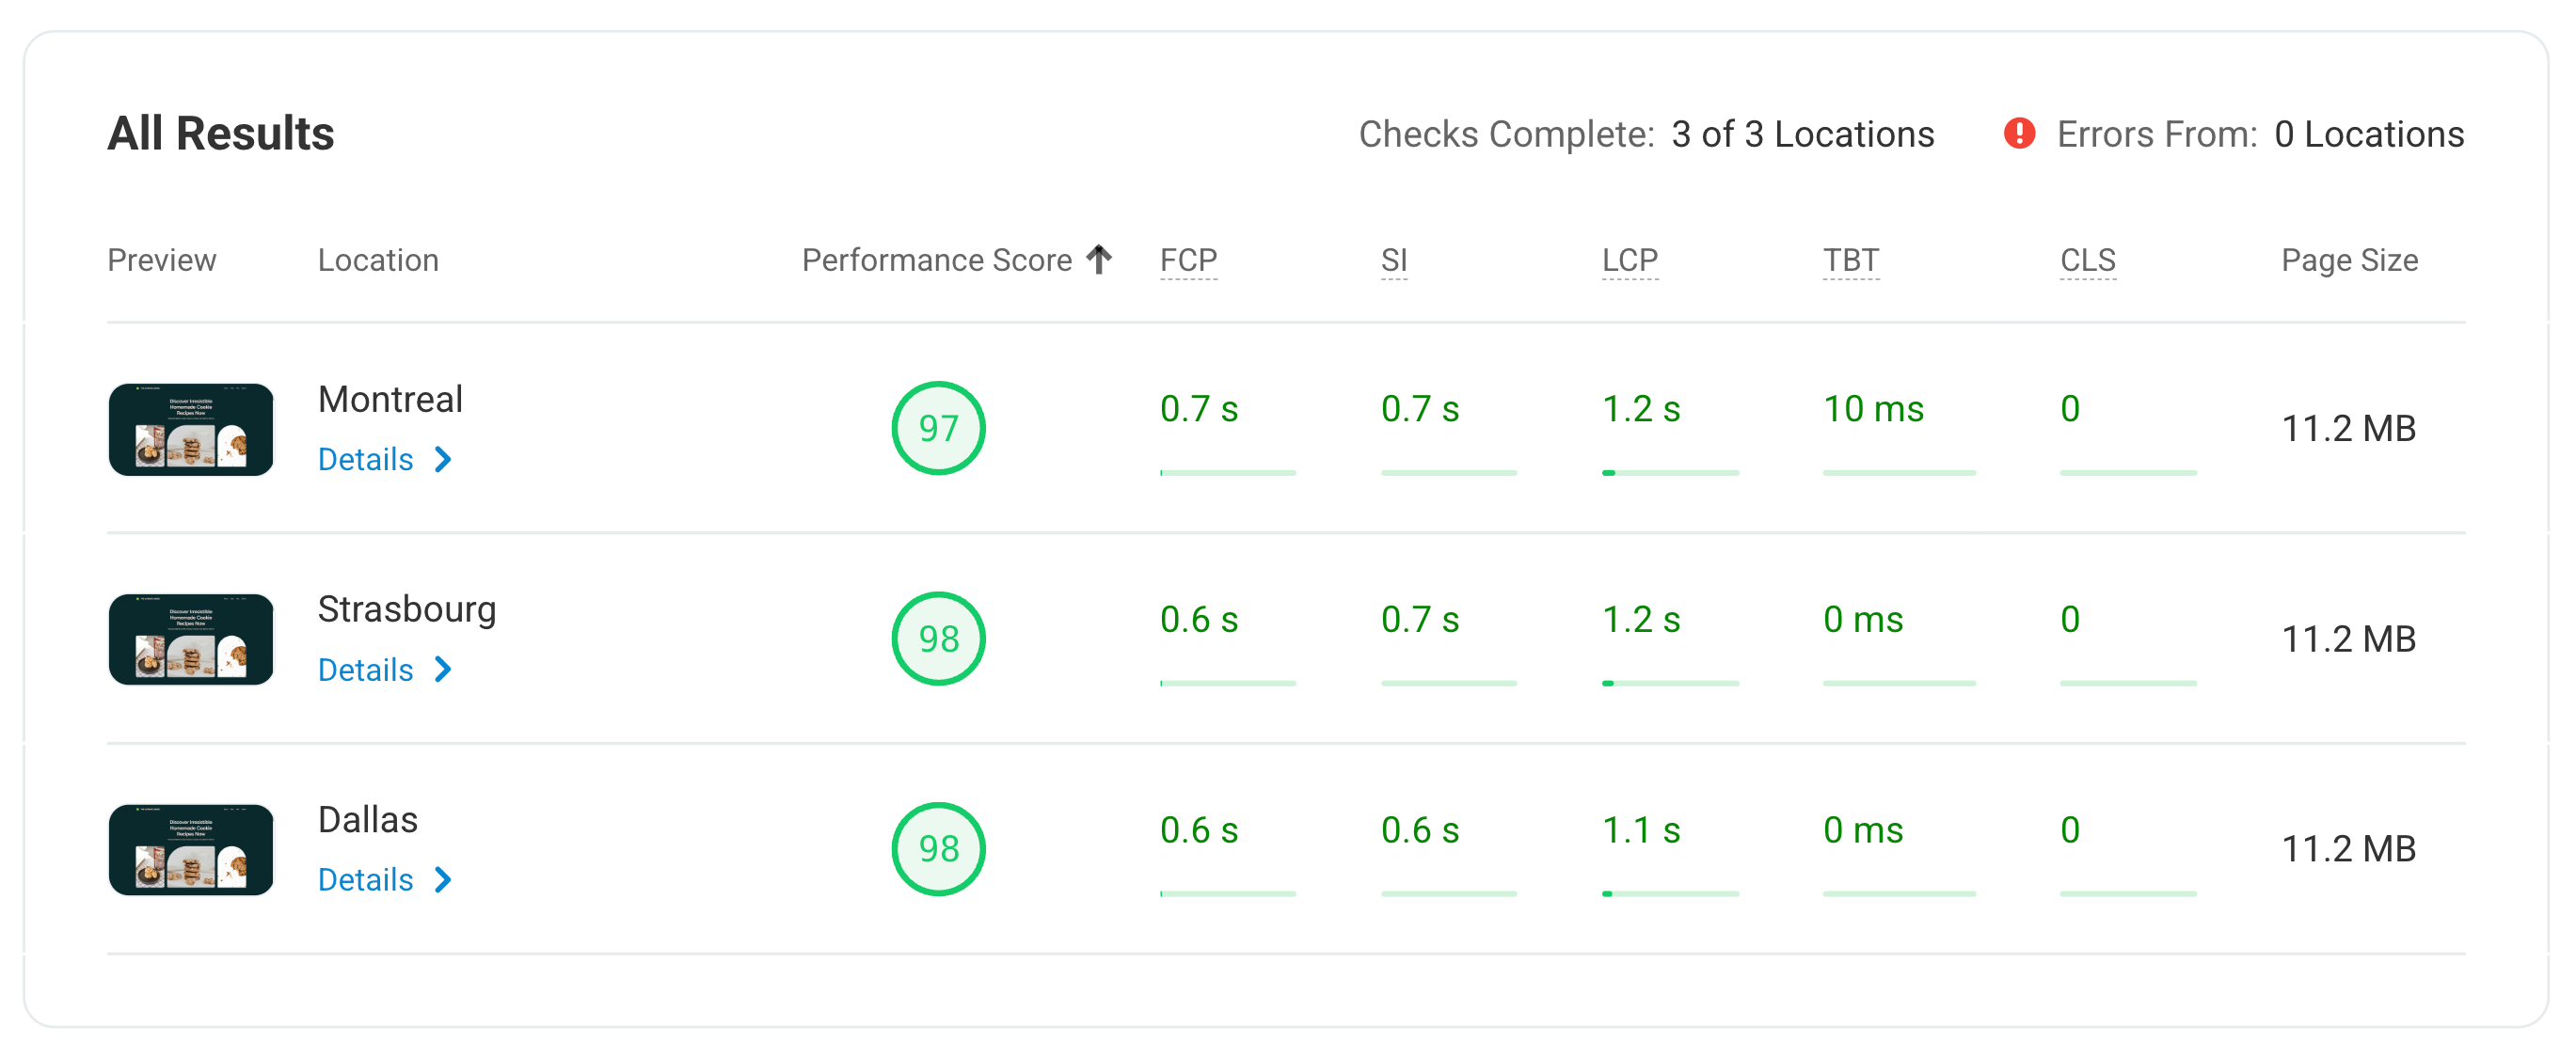
Task: Click the CLS column header
Action: [x=2087, y=259]
